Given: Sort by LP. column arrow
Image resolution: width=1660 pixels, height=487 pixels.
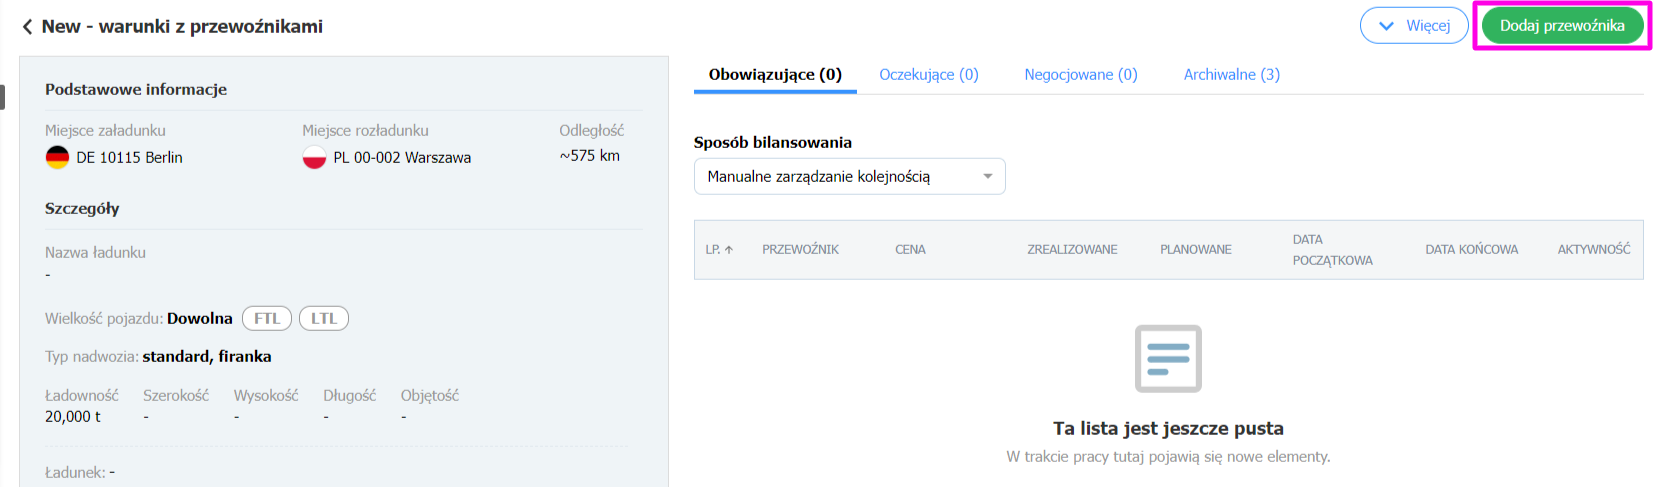Looking at the screenshot, I should pos(729,250).
